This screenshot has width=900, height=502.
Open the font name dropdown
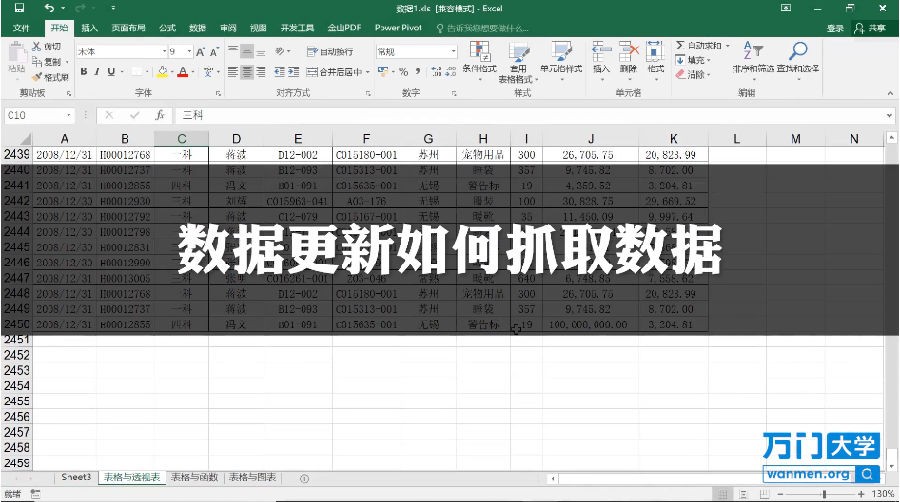164,52
